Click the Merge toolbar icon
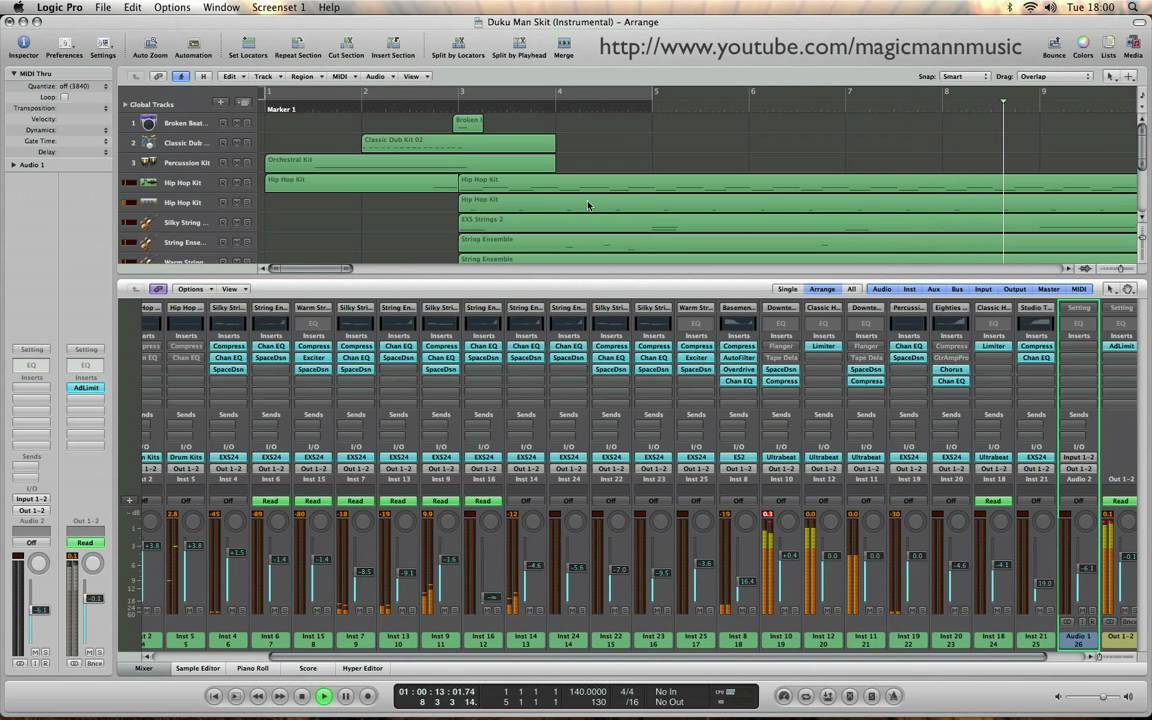Viewport: 1152px width, 720px height. tap(564, 43)
